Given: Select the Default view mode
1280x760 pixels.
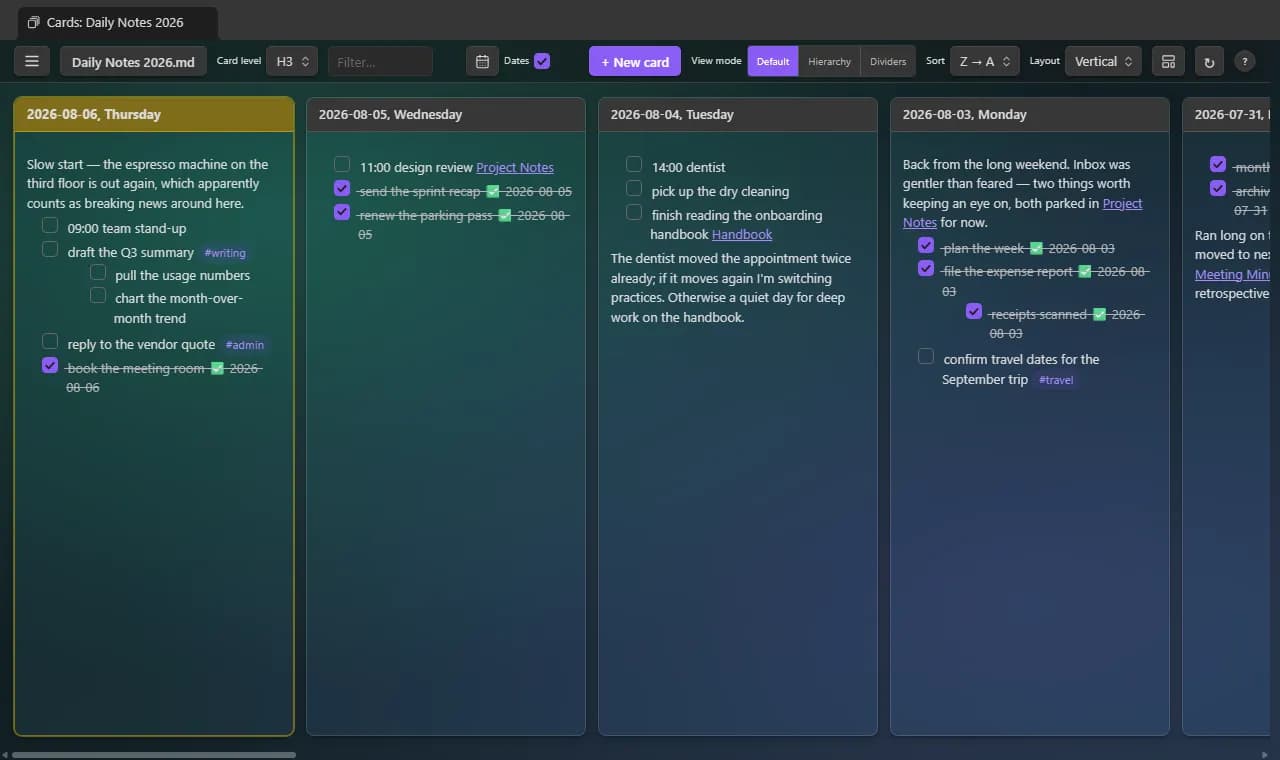Looking at the screenshot, I should coord(773,61).
